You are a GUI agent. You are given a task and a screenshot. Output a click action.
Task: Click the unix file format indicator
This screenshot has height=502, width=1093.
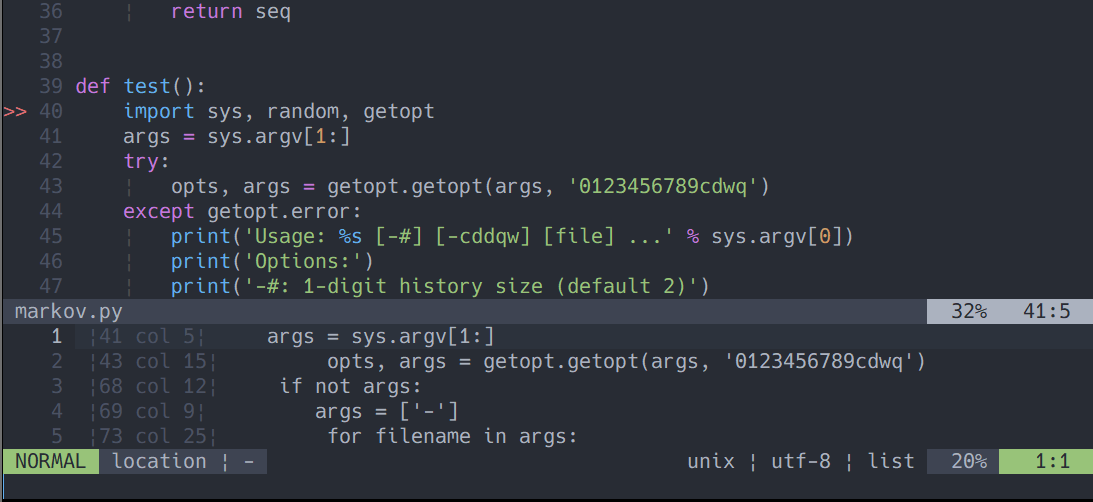tap(711, 462)
